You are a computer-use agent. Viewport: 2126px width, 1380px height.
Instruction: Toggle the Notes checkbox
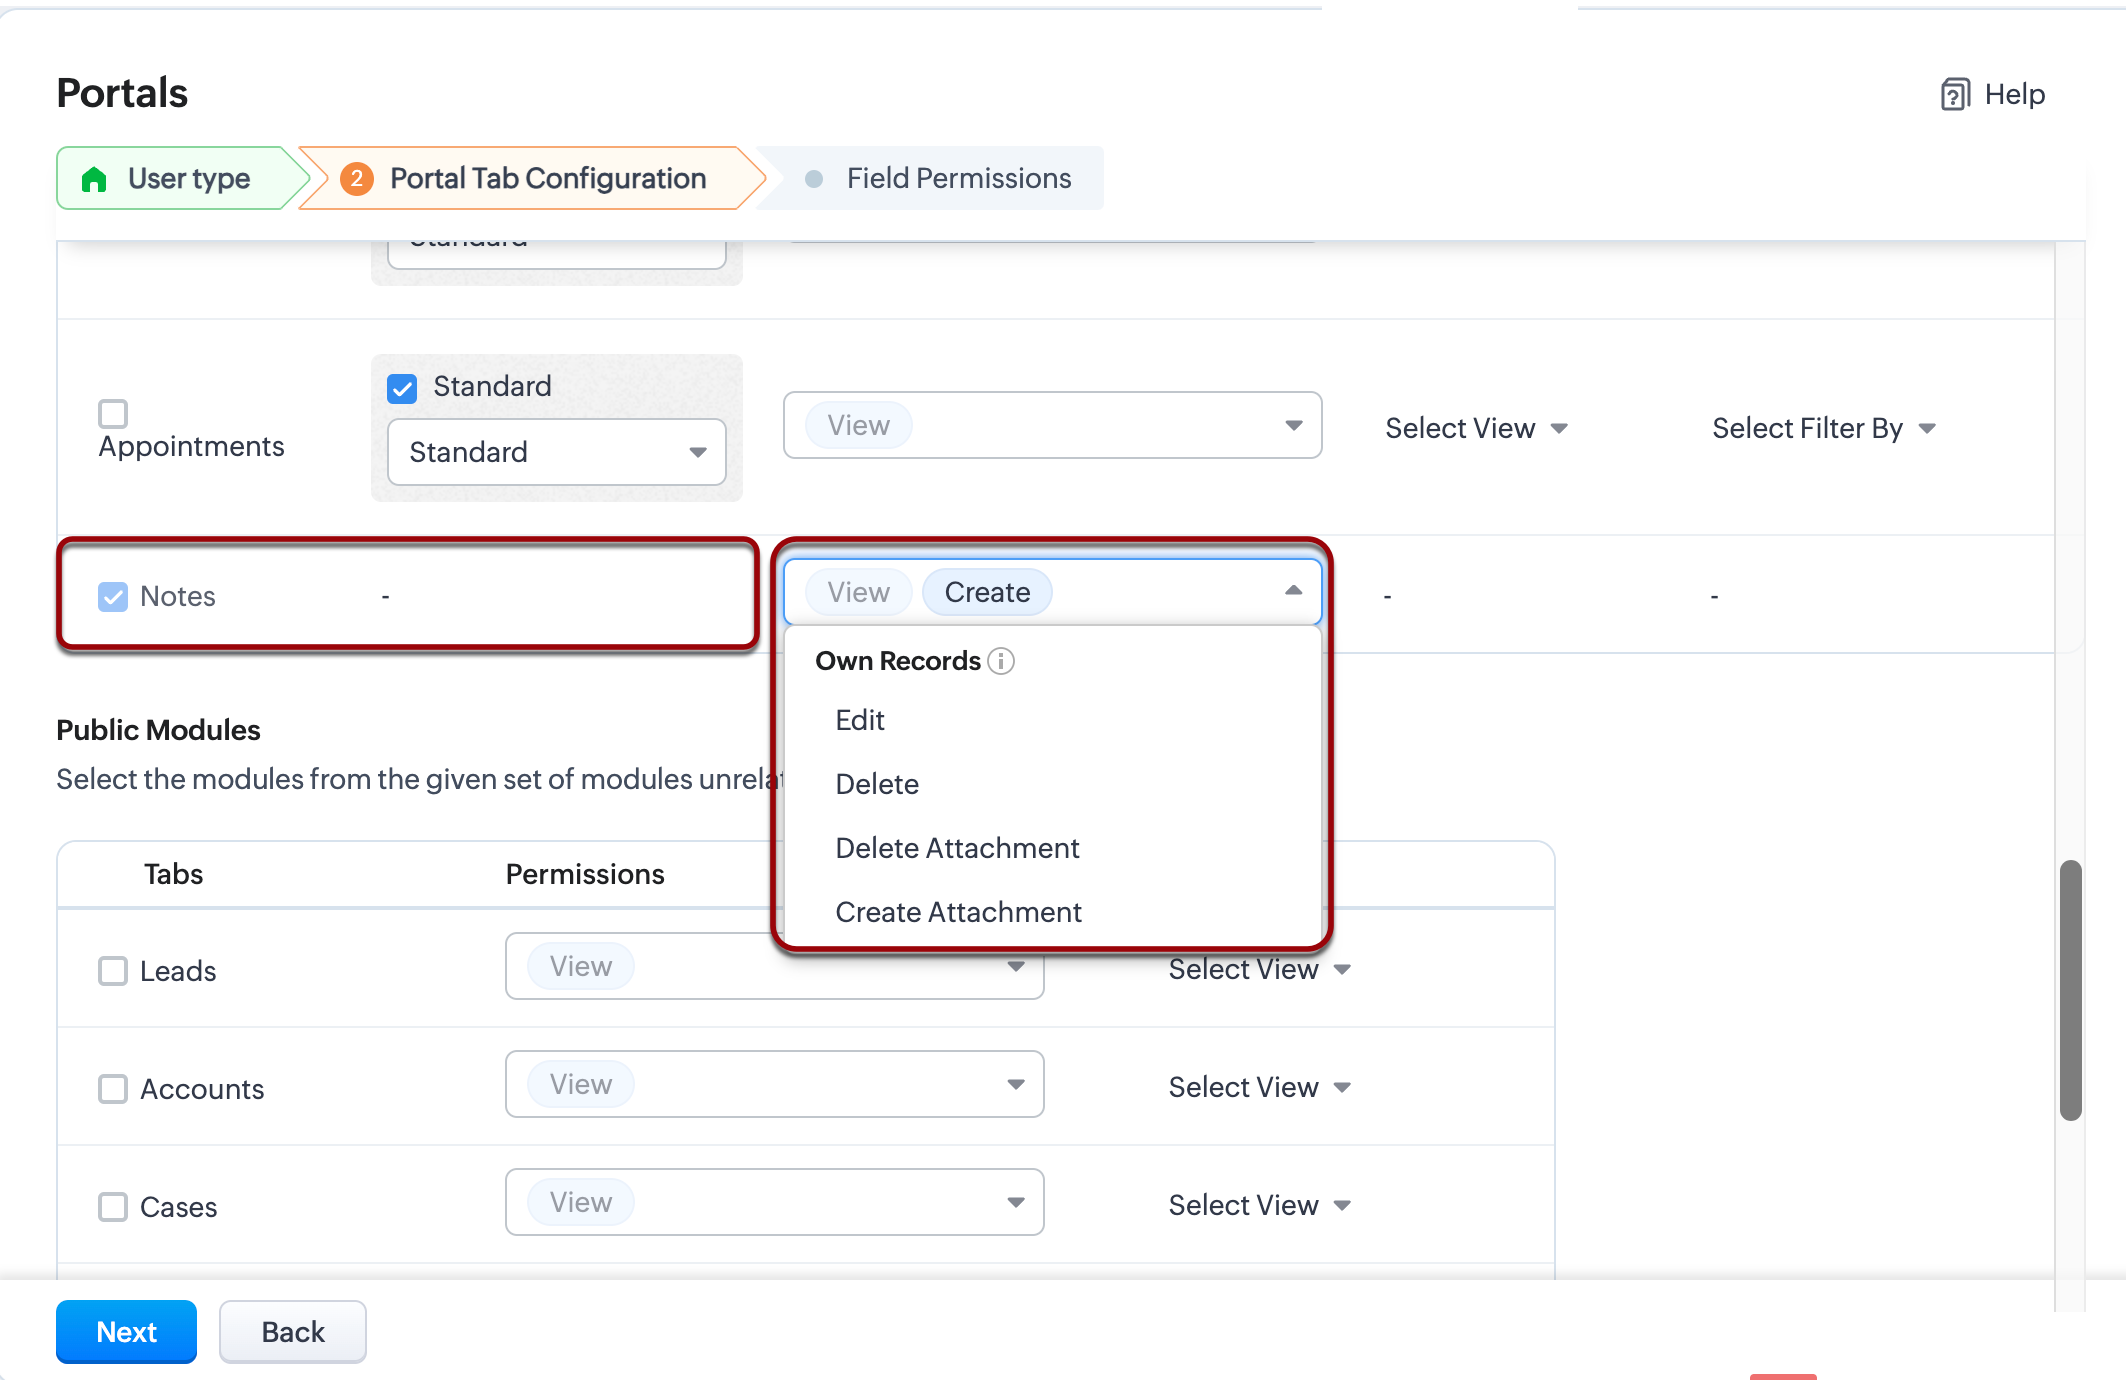113,597
